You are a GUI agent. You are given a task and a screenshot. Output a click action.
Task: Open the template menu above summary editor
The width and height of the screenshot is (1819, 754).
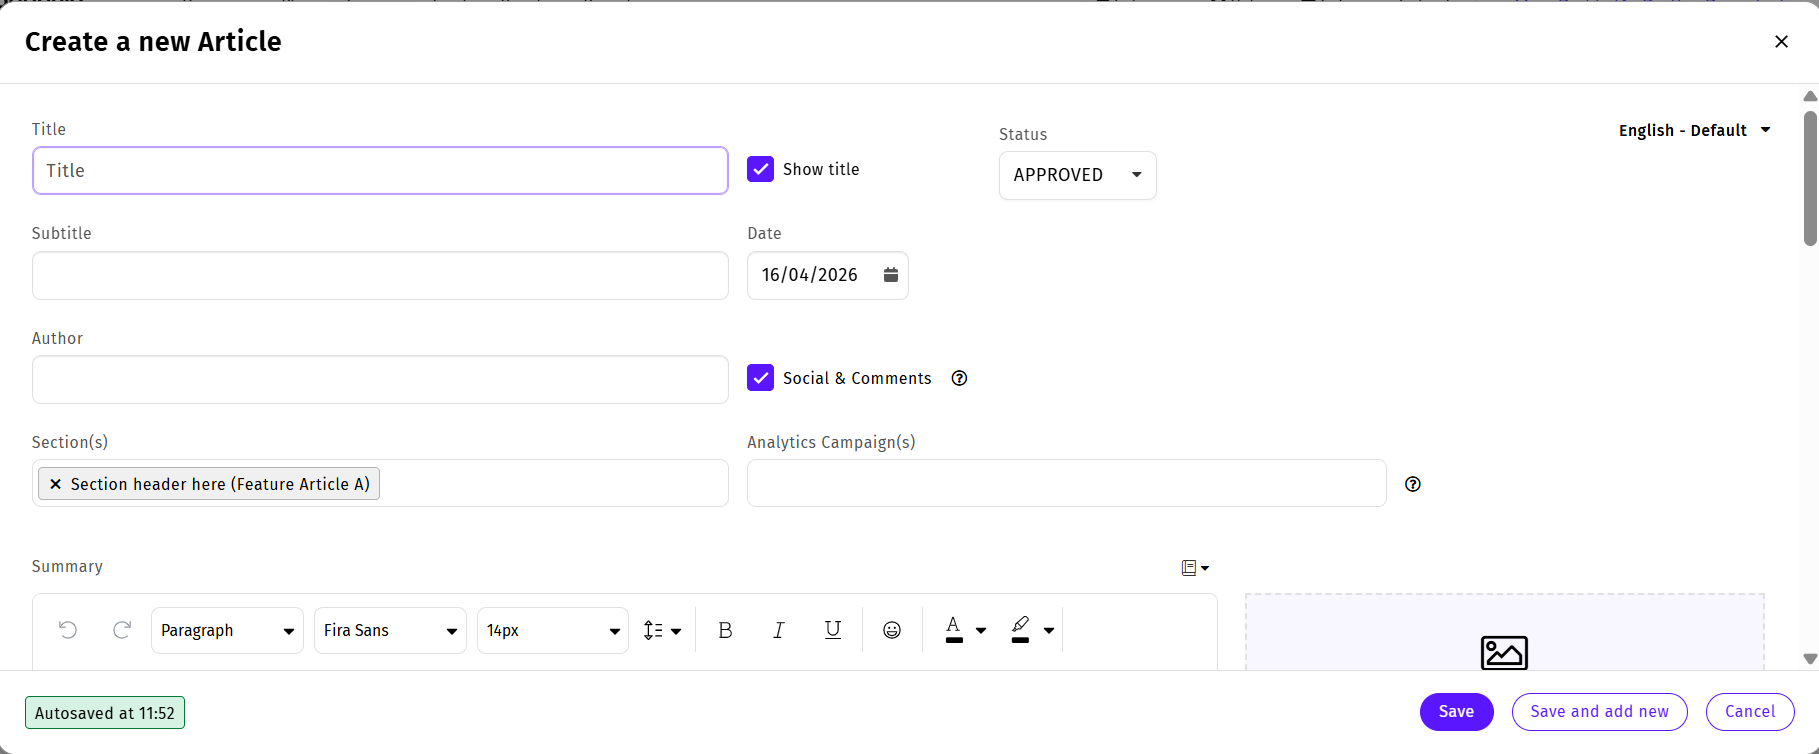(x=1194, y=568)
